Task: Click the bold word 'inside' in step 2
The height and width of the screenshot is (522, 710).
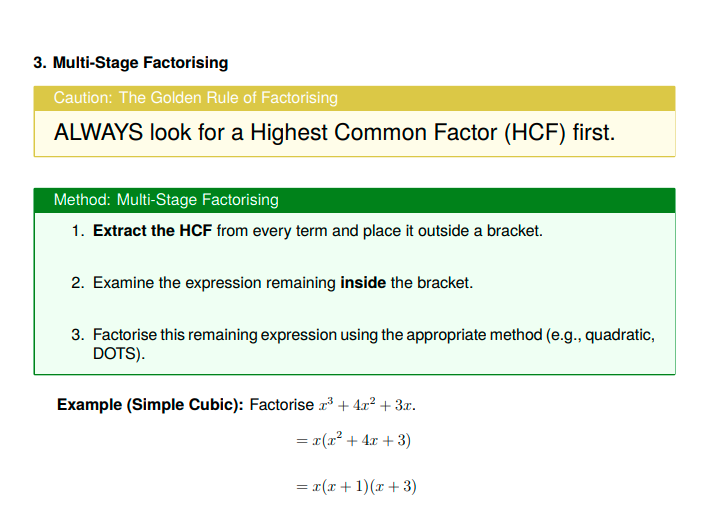Action: [x=363, y=283]
